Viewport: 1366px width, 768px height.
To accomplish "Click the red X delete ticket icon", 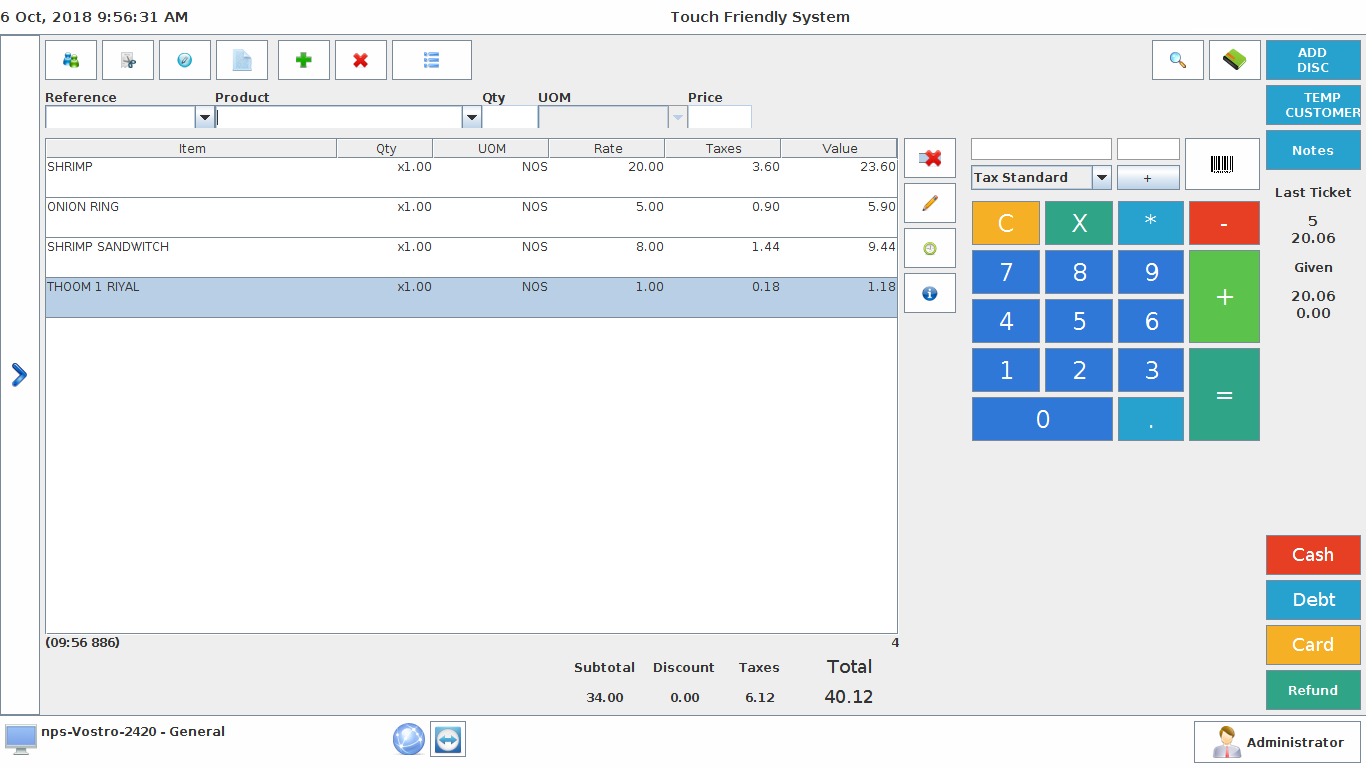I will click(361, 60).
